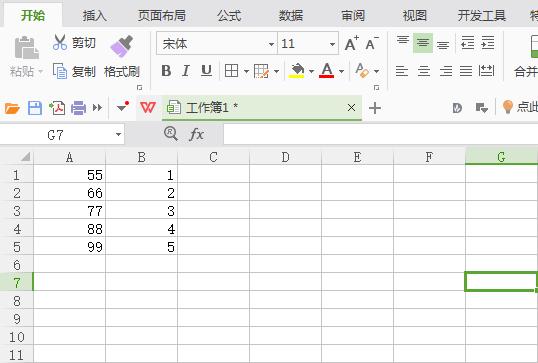Screen dimensions: 538x363
Task: Align text to bottom
Action: (443, 45)
